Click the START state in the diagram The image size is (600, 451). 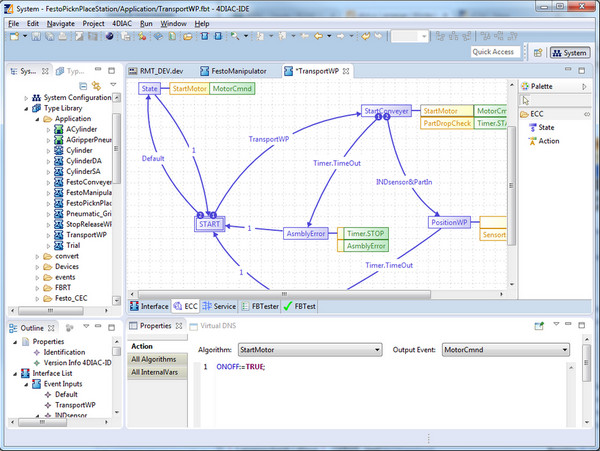(209, 225)
